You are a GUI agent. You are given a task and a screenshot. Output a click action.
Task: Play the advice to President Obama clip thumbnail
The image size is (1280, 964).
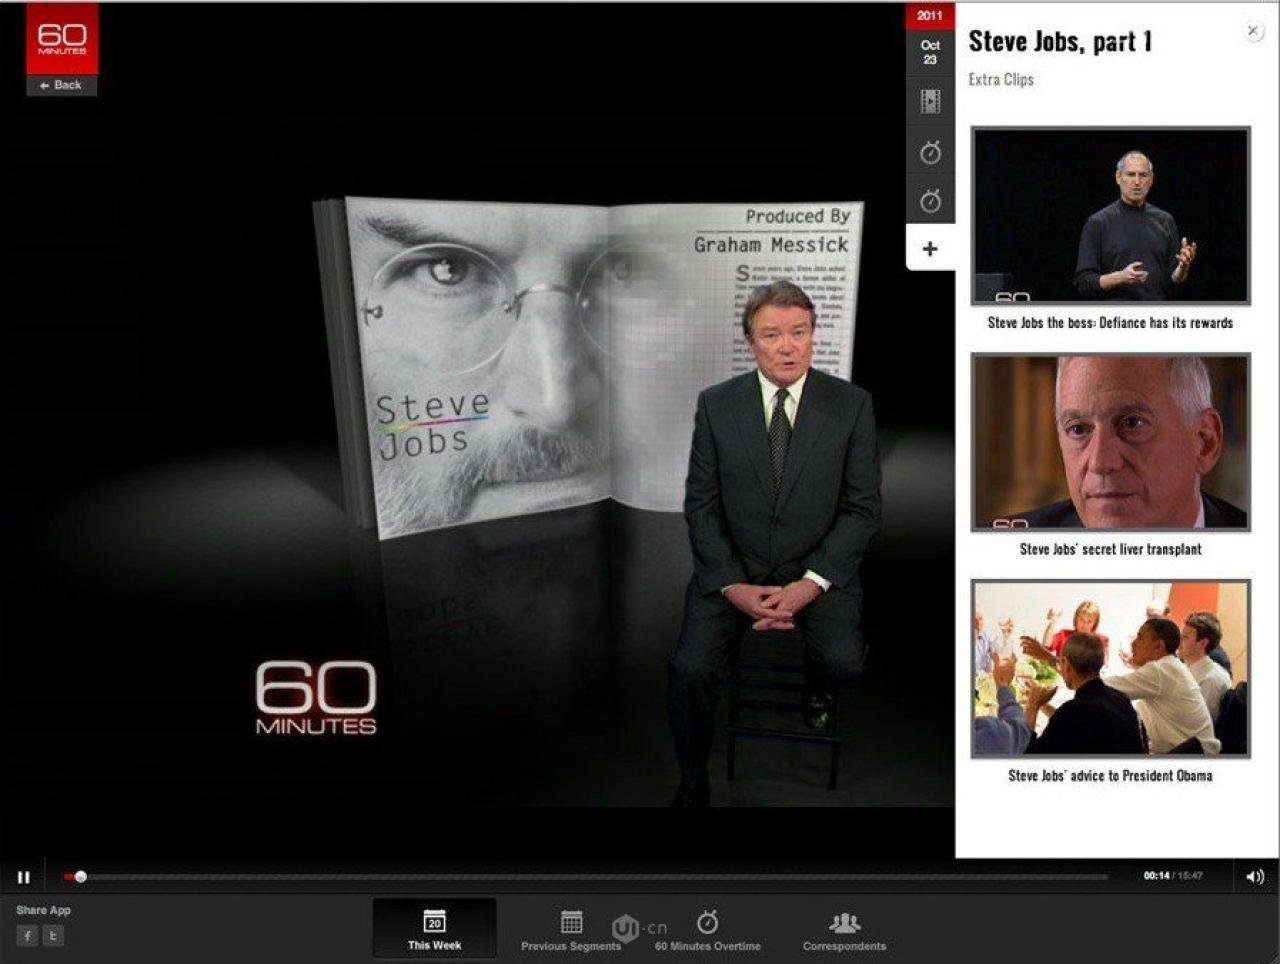pyautogui.click(x=1111, y=668)
